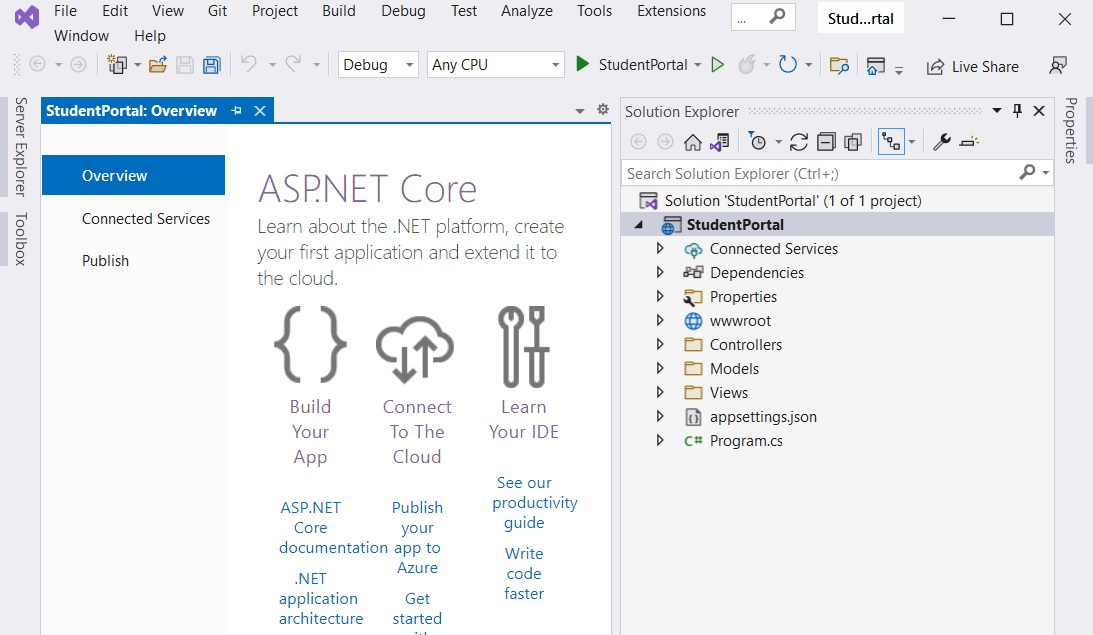The height and width of the screenshot is (635, 1093).
Task: Collapse the StudentPortal project node
Action: [639, 224]
